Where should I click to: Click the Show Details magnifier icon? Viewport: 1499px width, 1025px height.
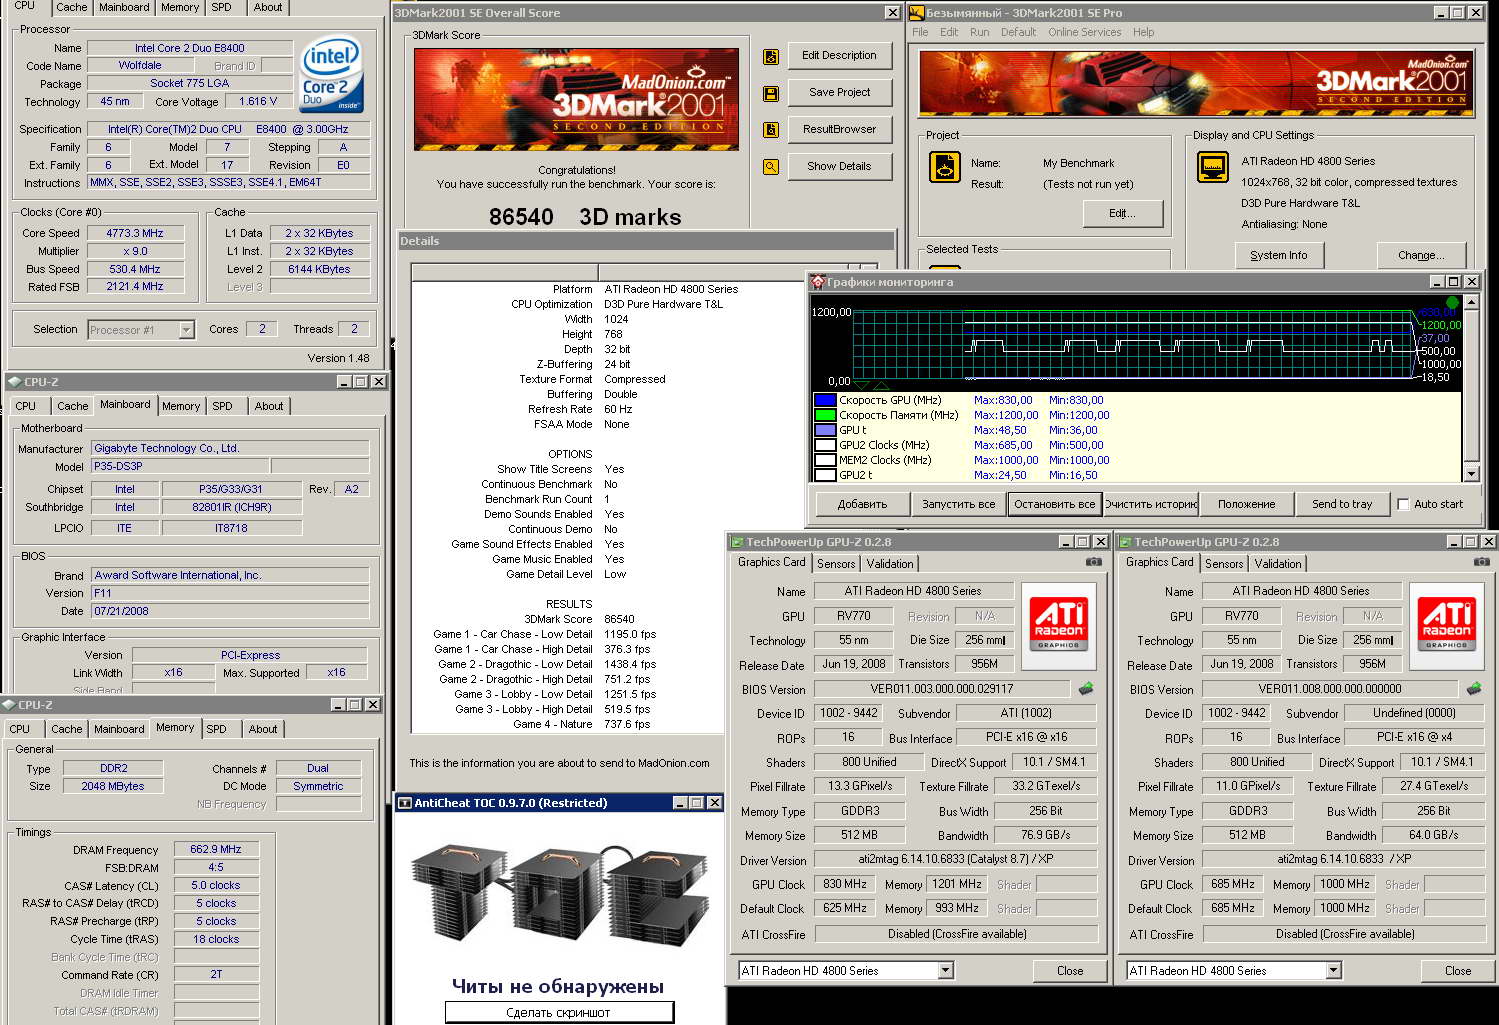[x=771, y=167]
